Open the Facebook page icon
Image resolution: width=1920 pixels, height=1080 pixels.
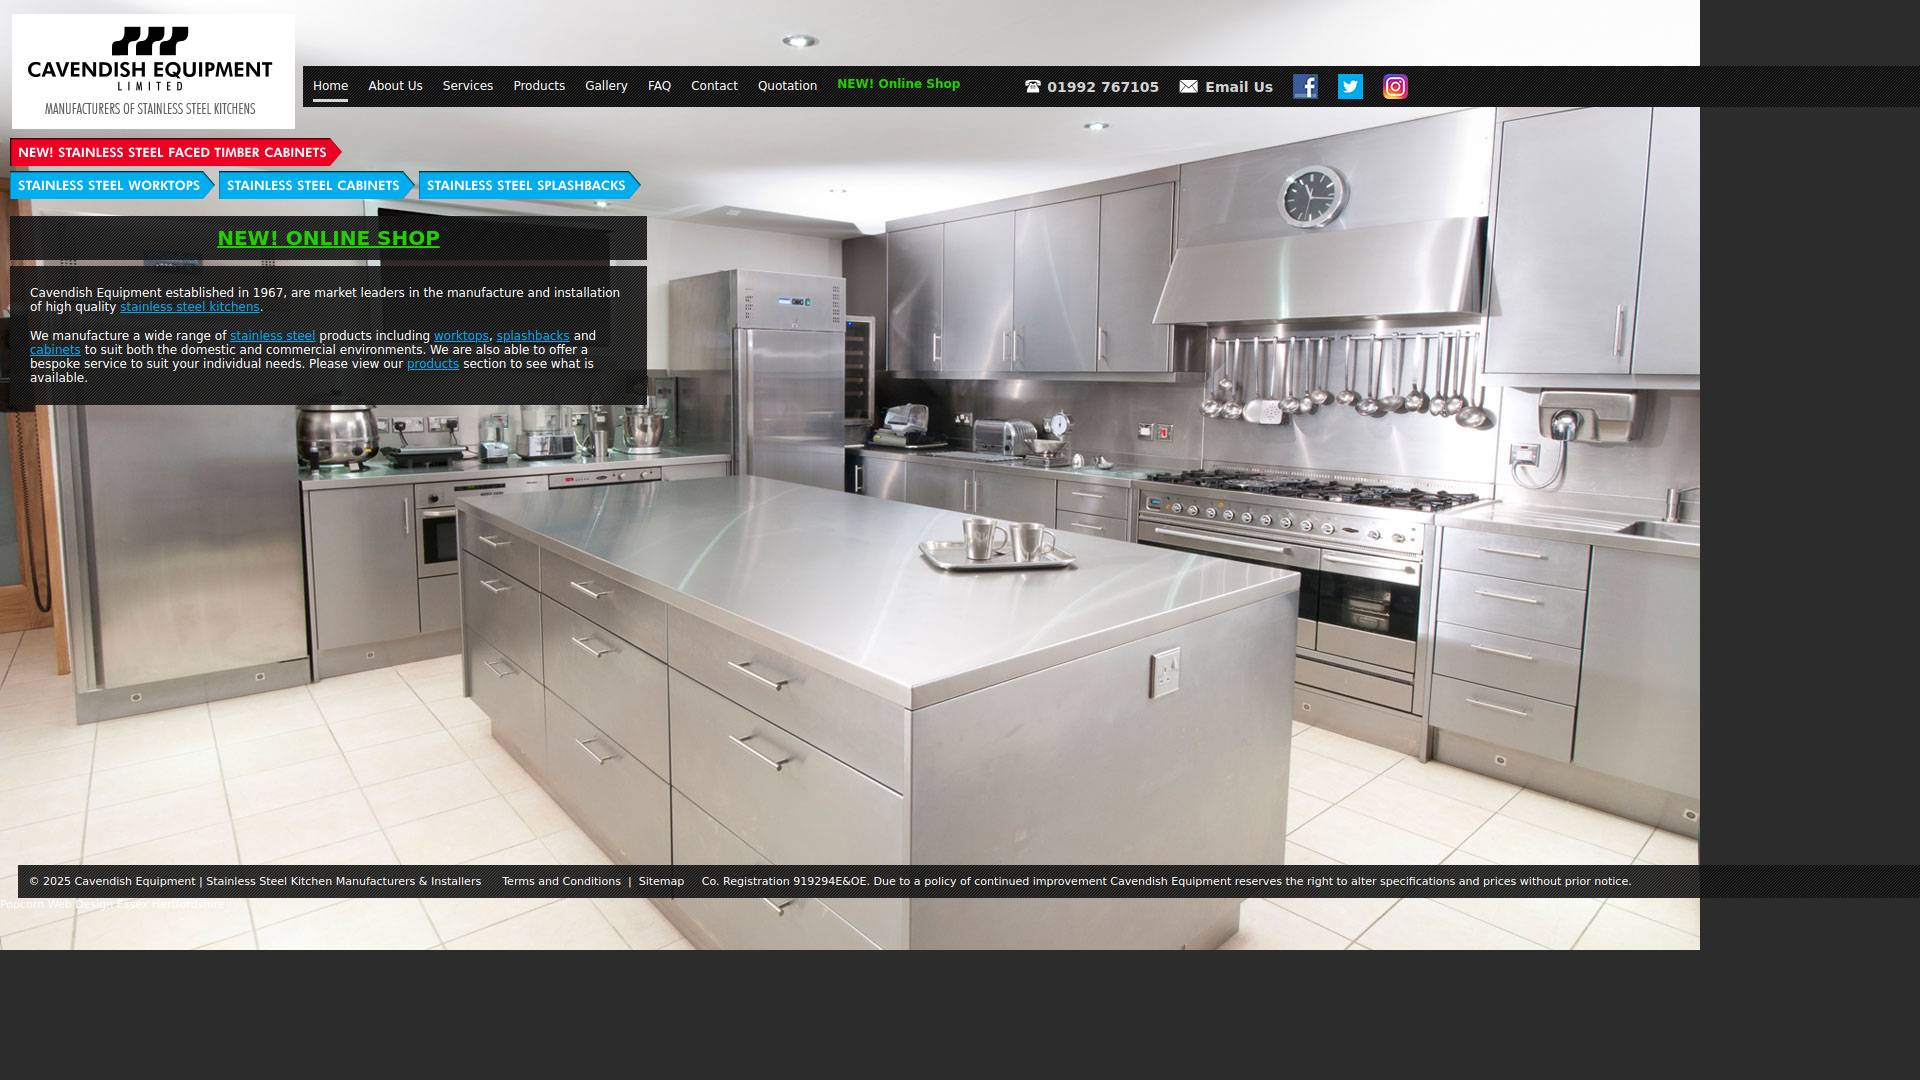(1305, 87)
